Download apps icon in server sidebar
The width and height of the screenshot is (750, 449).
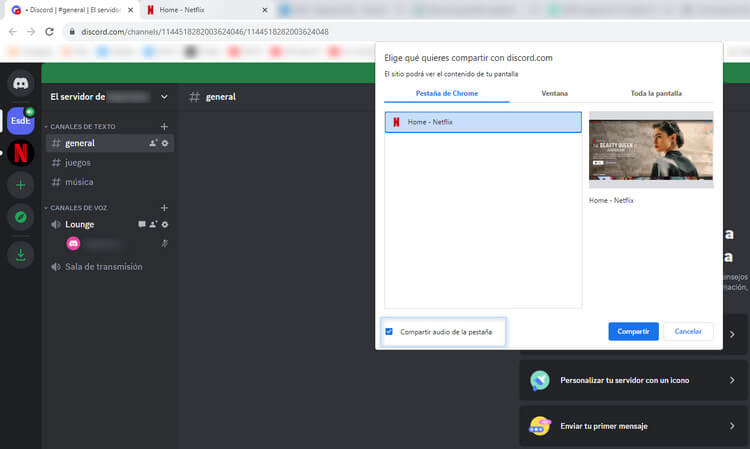(x=21, y=255)
